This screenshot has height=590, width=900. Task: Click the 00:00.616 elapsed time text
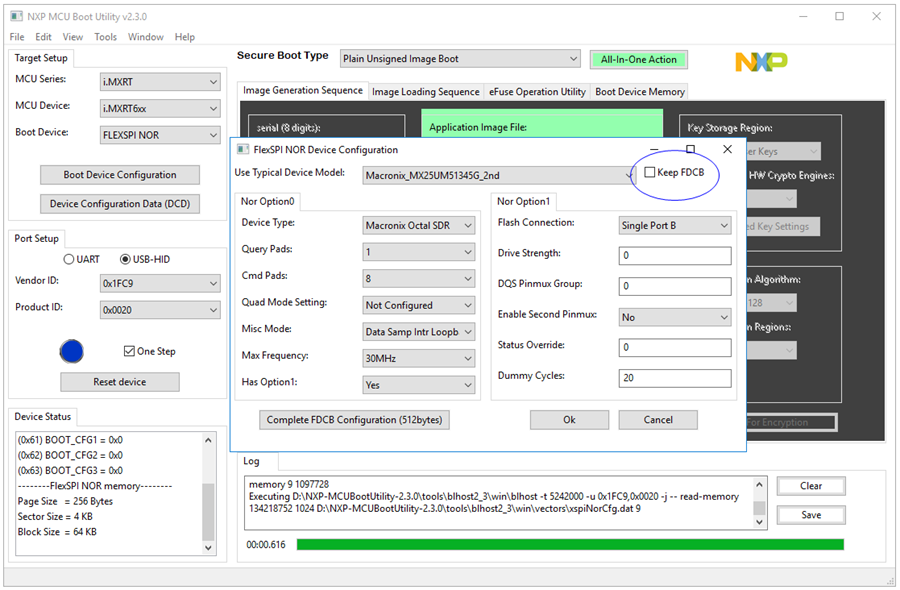[266, 545]
